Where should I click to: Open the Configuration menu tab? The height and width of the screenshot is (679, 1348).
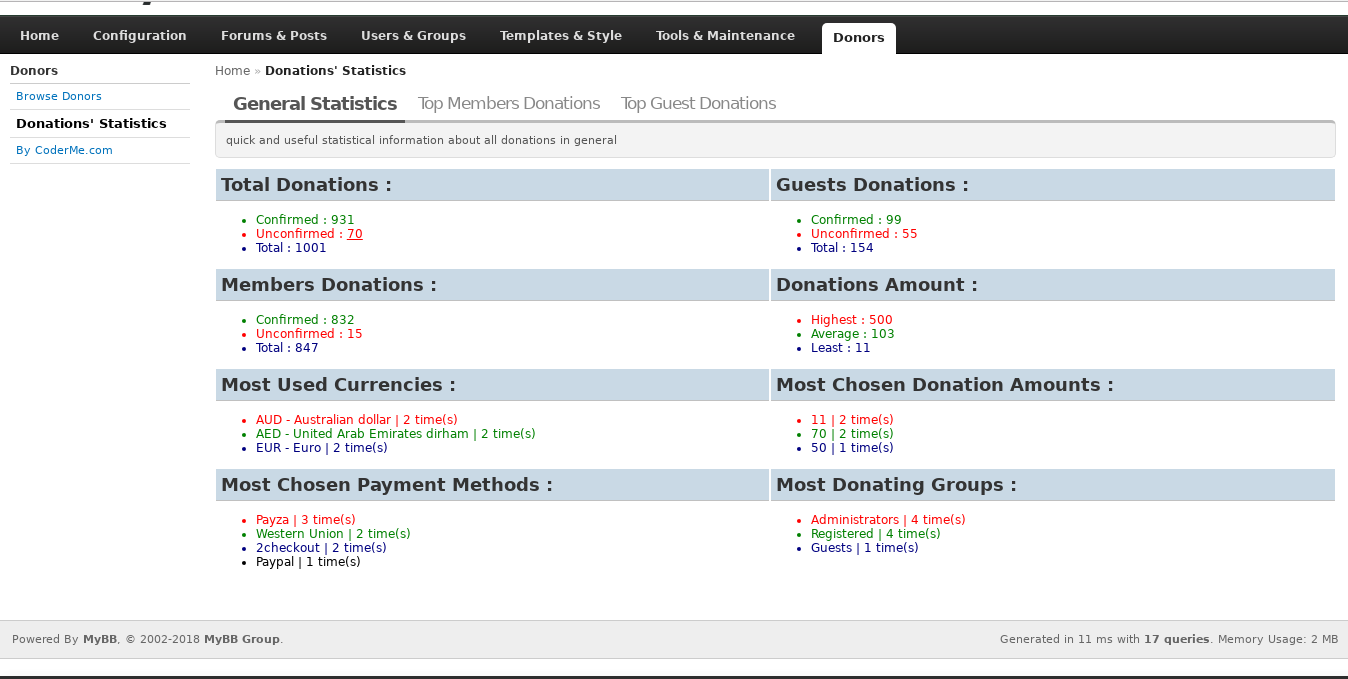coord(139,36)
